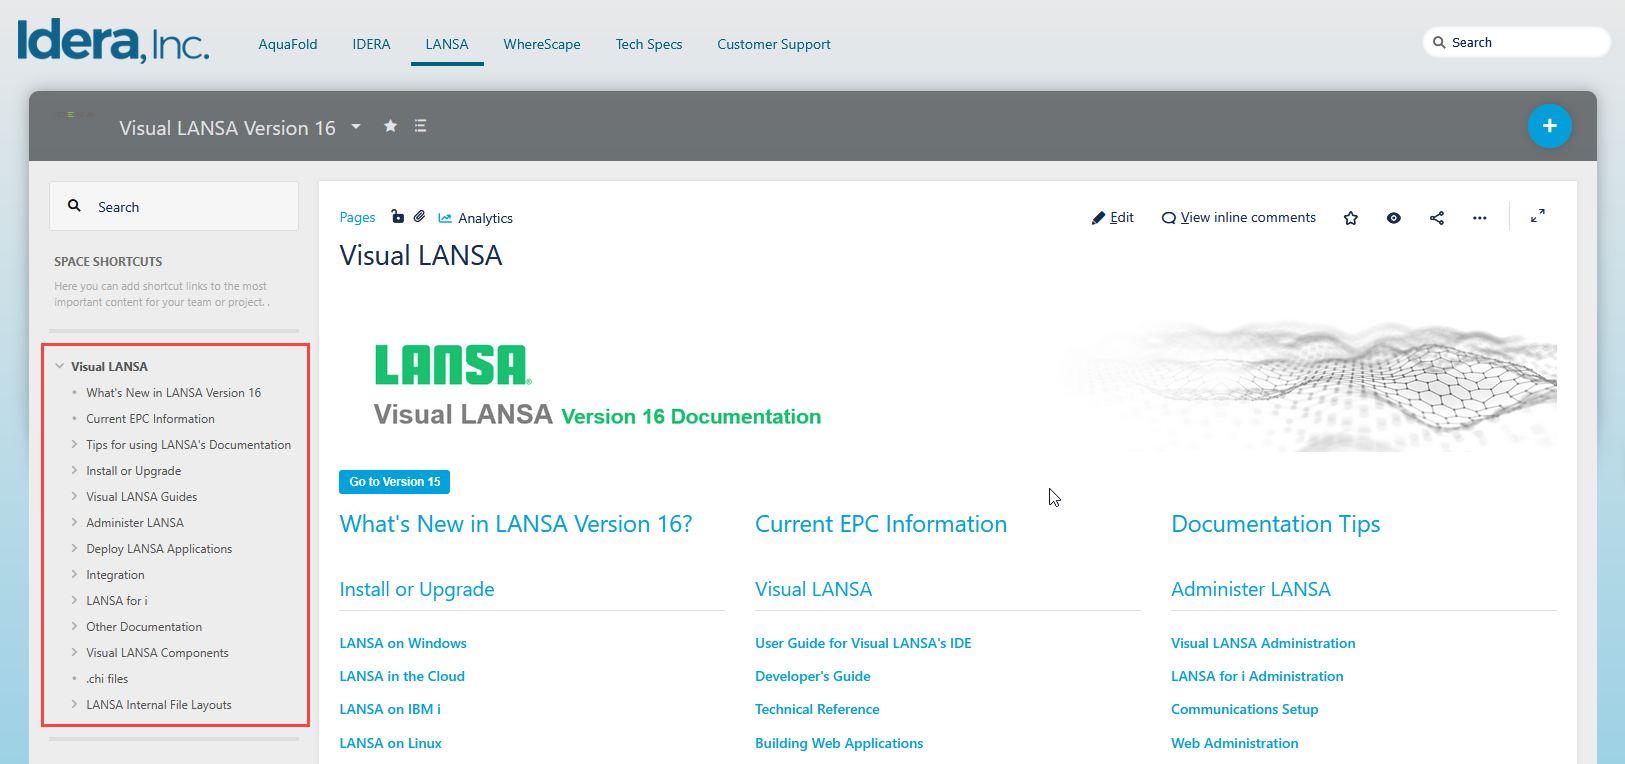The image size is (1625, 764).
Task: Favorite the space using the star beside Visual LANSA Version 16
Action: [x=391, y=126]
